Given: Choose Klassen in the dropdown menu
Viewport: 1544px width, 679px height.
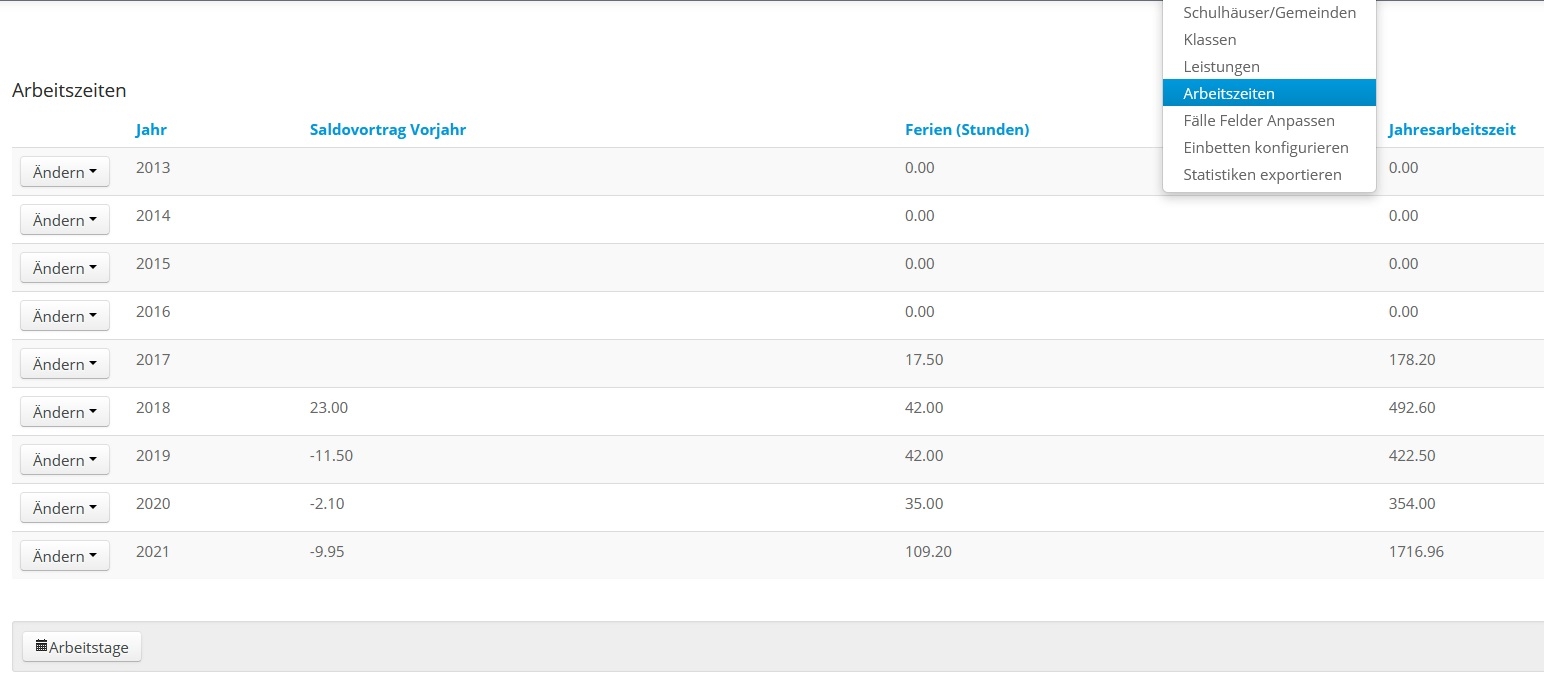Looking at the screenshot, I should pos(1209,40).
